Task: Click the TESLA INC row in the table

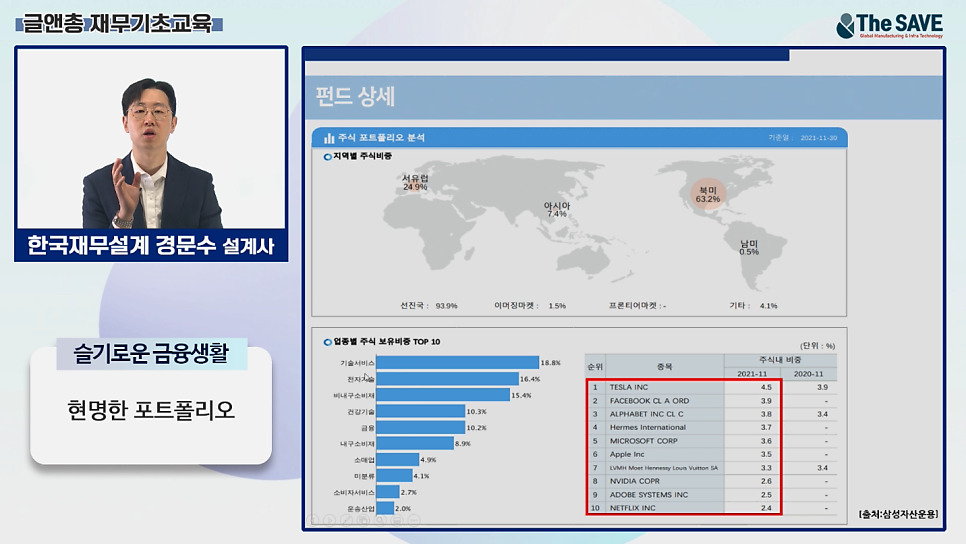Action: [x=711, y=387]
